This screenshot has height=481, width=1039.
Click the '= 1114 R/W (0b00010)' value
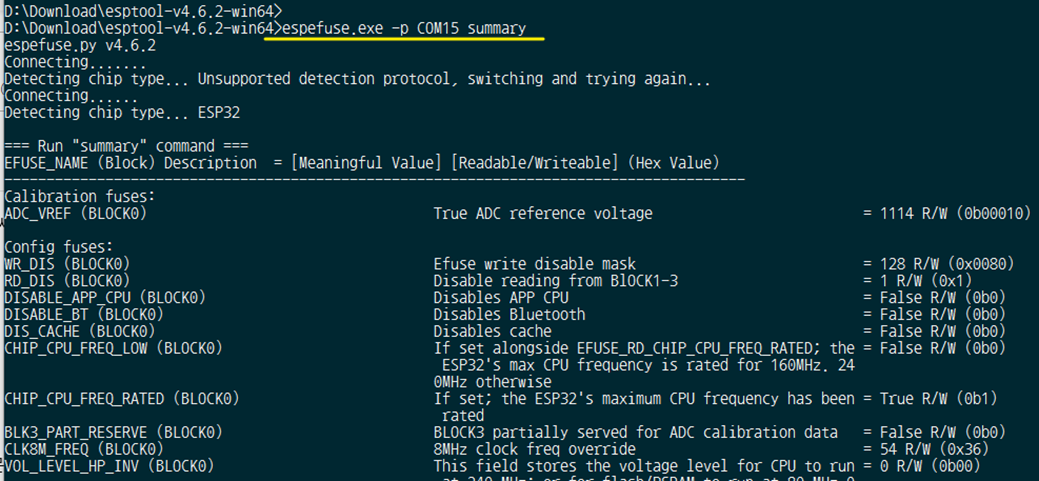[947, 213]
